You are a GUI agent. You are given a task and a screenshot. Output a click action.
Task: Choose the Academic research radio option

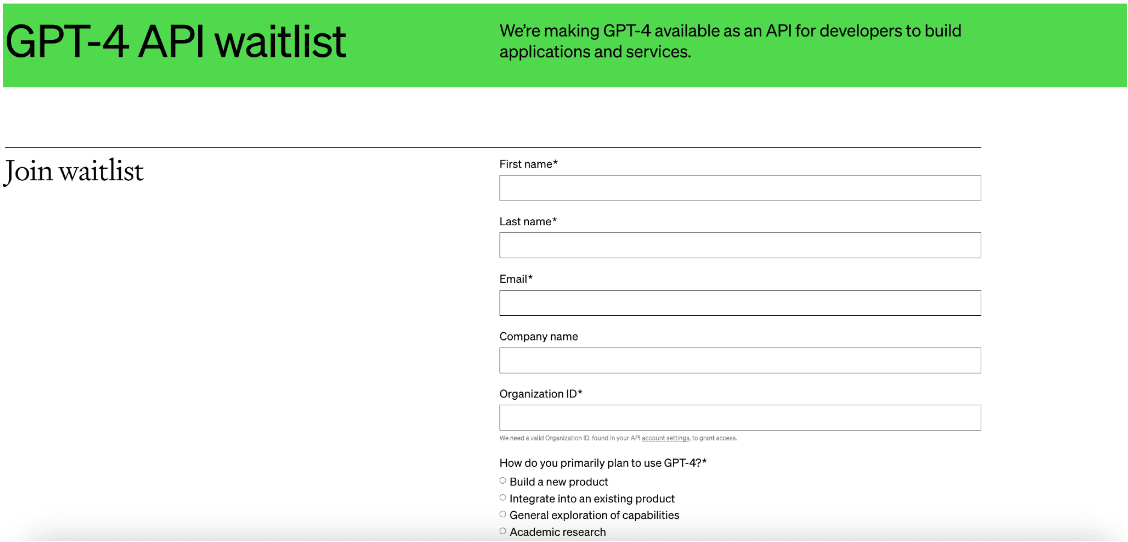click(503, 531)
